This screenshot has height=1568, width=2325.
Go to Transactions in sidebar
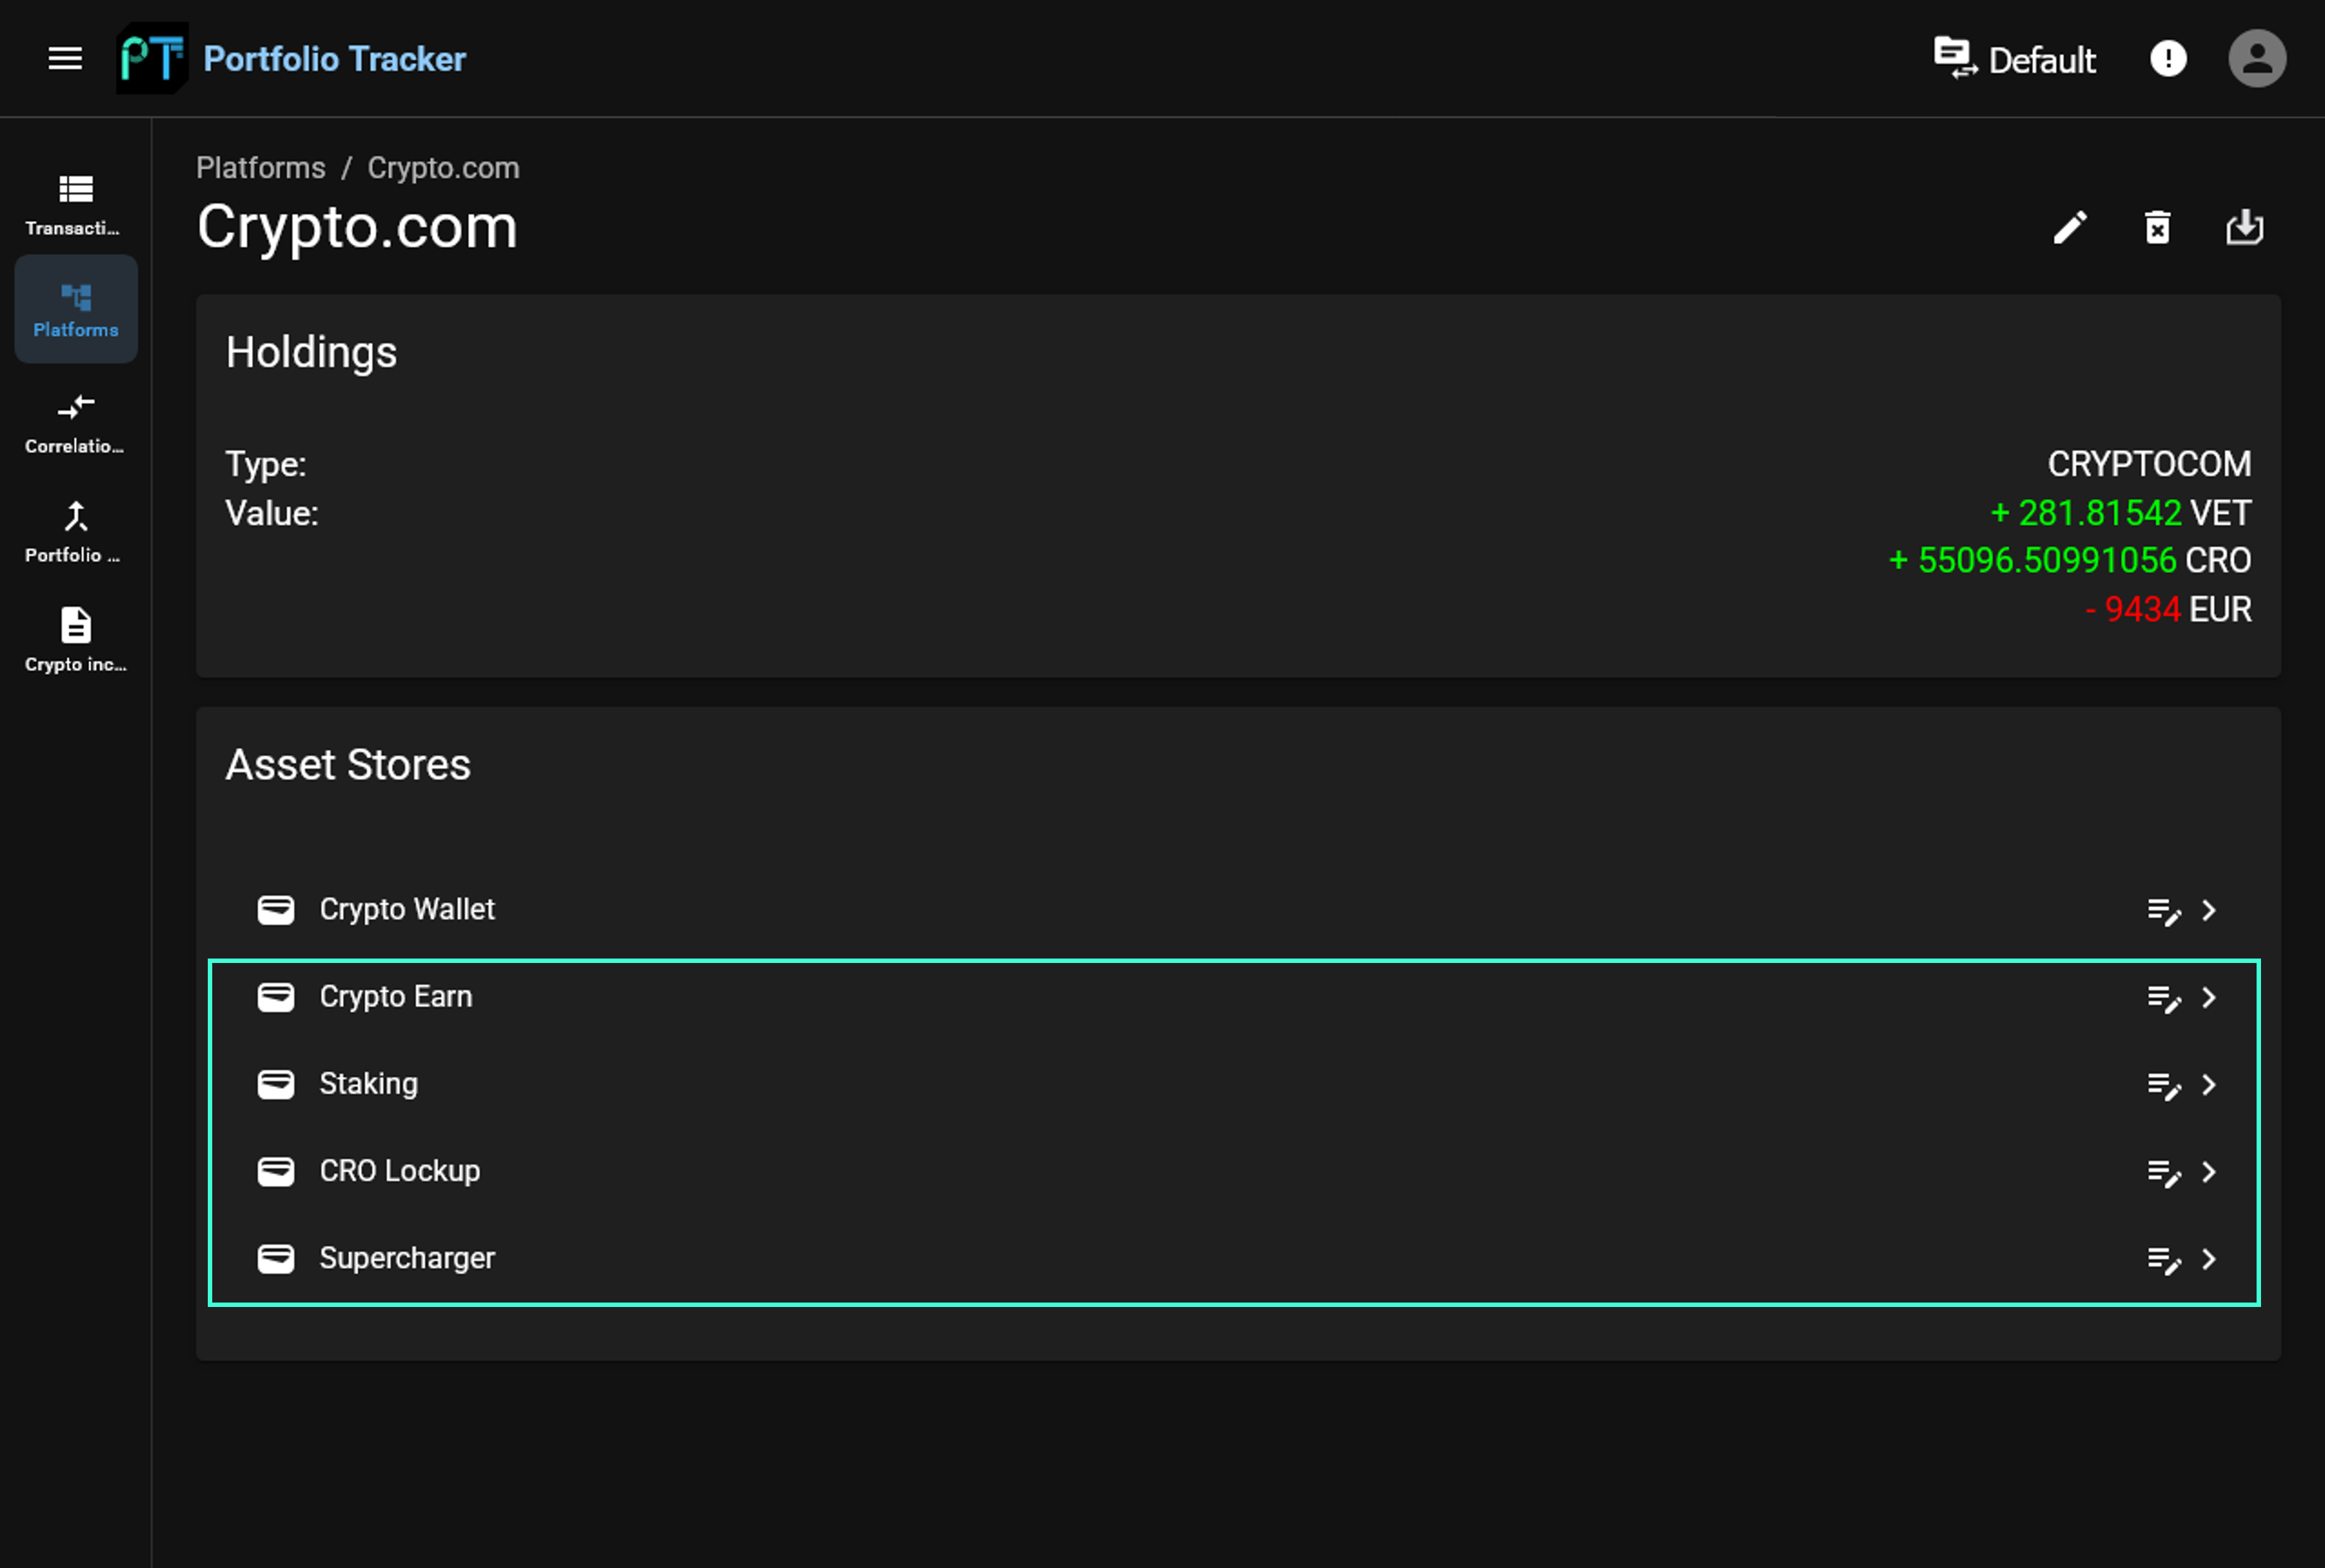tap(76, 206)
